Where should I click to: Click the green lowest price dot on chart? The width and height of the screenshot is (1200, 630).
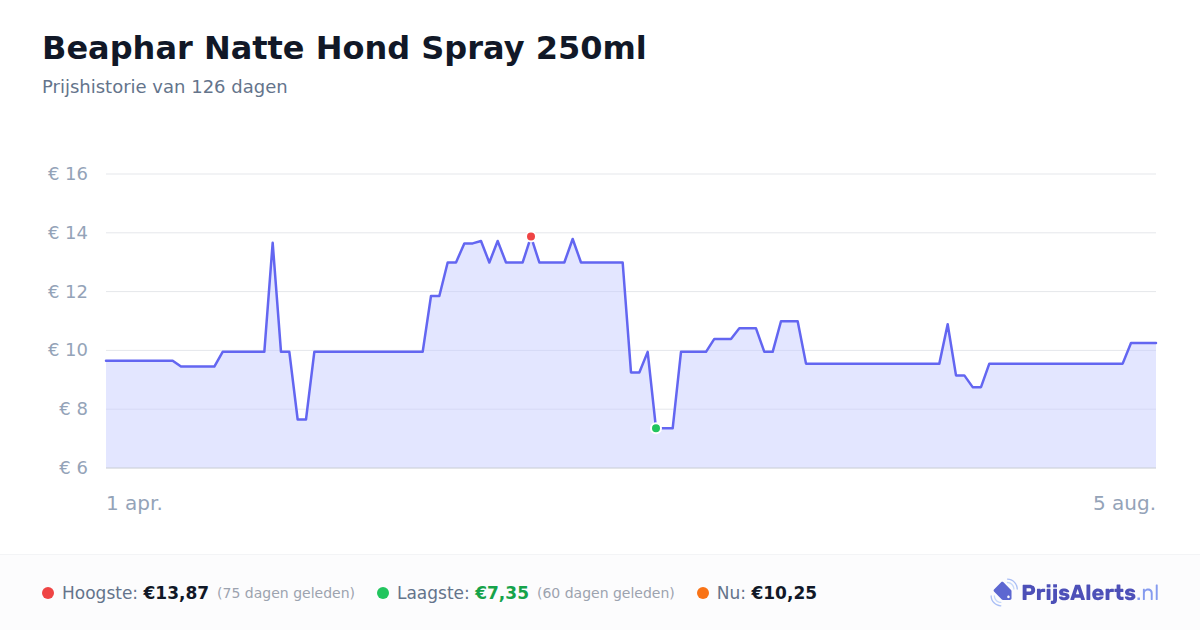[x=656, y=428]
